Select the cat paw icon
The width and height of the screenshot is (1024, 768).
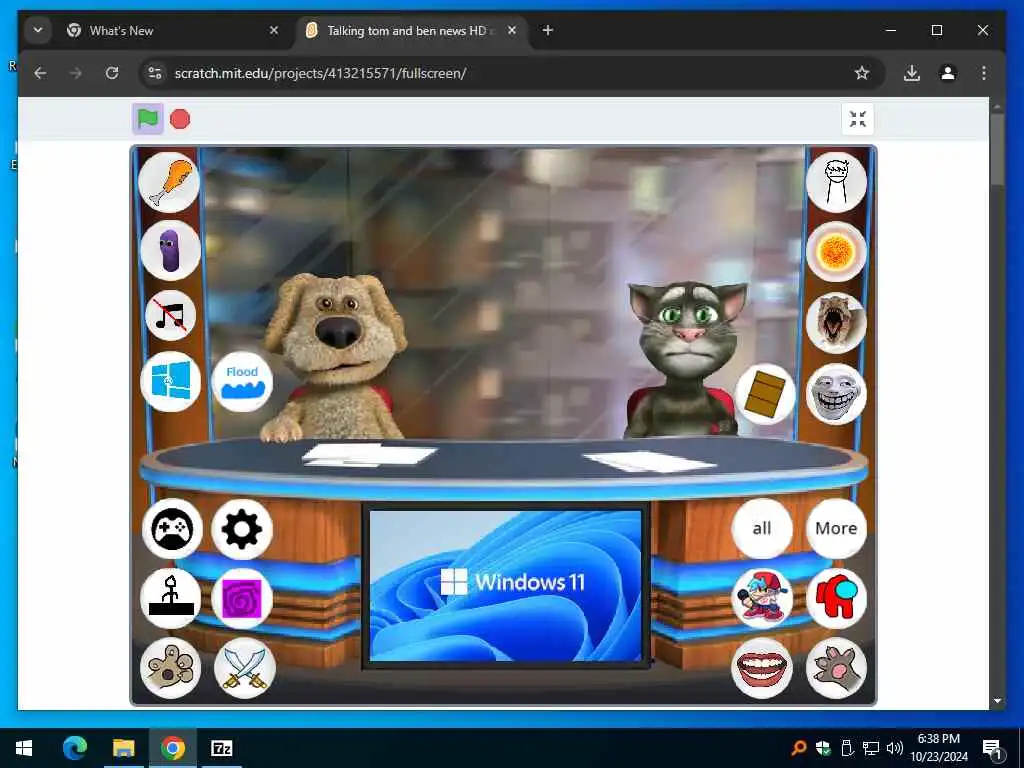point(837,667)
